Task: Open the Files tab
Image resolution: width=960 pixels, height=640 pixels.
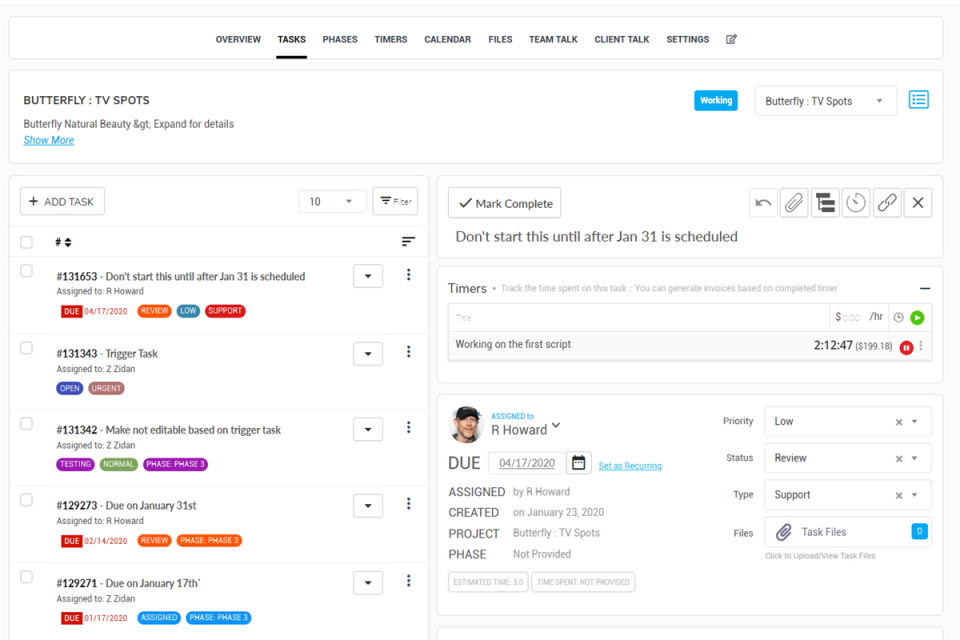Action: coord(500,39)
